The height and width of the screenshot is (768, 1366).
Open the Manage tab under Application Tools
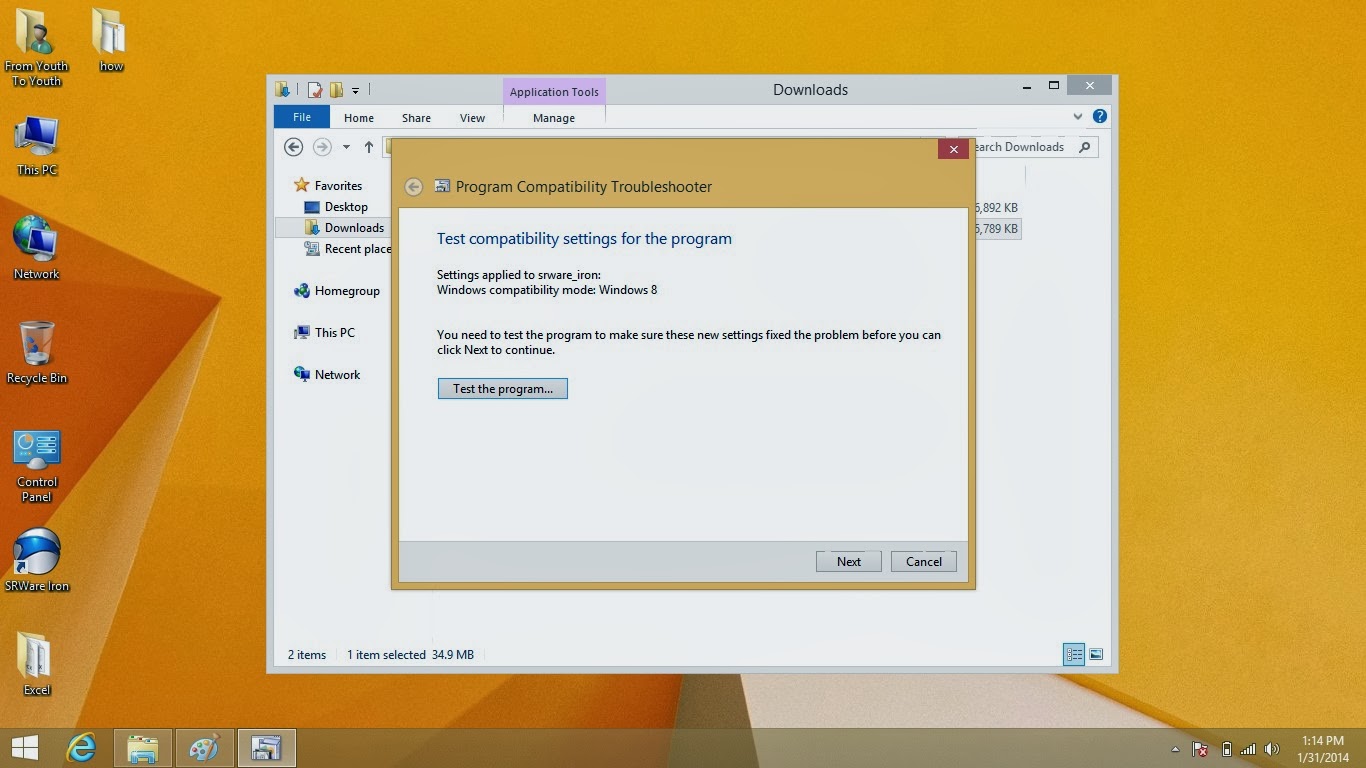(554, 117)
